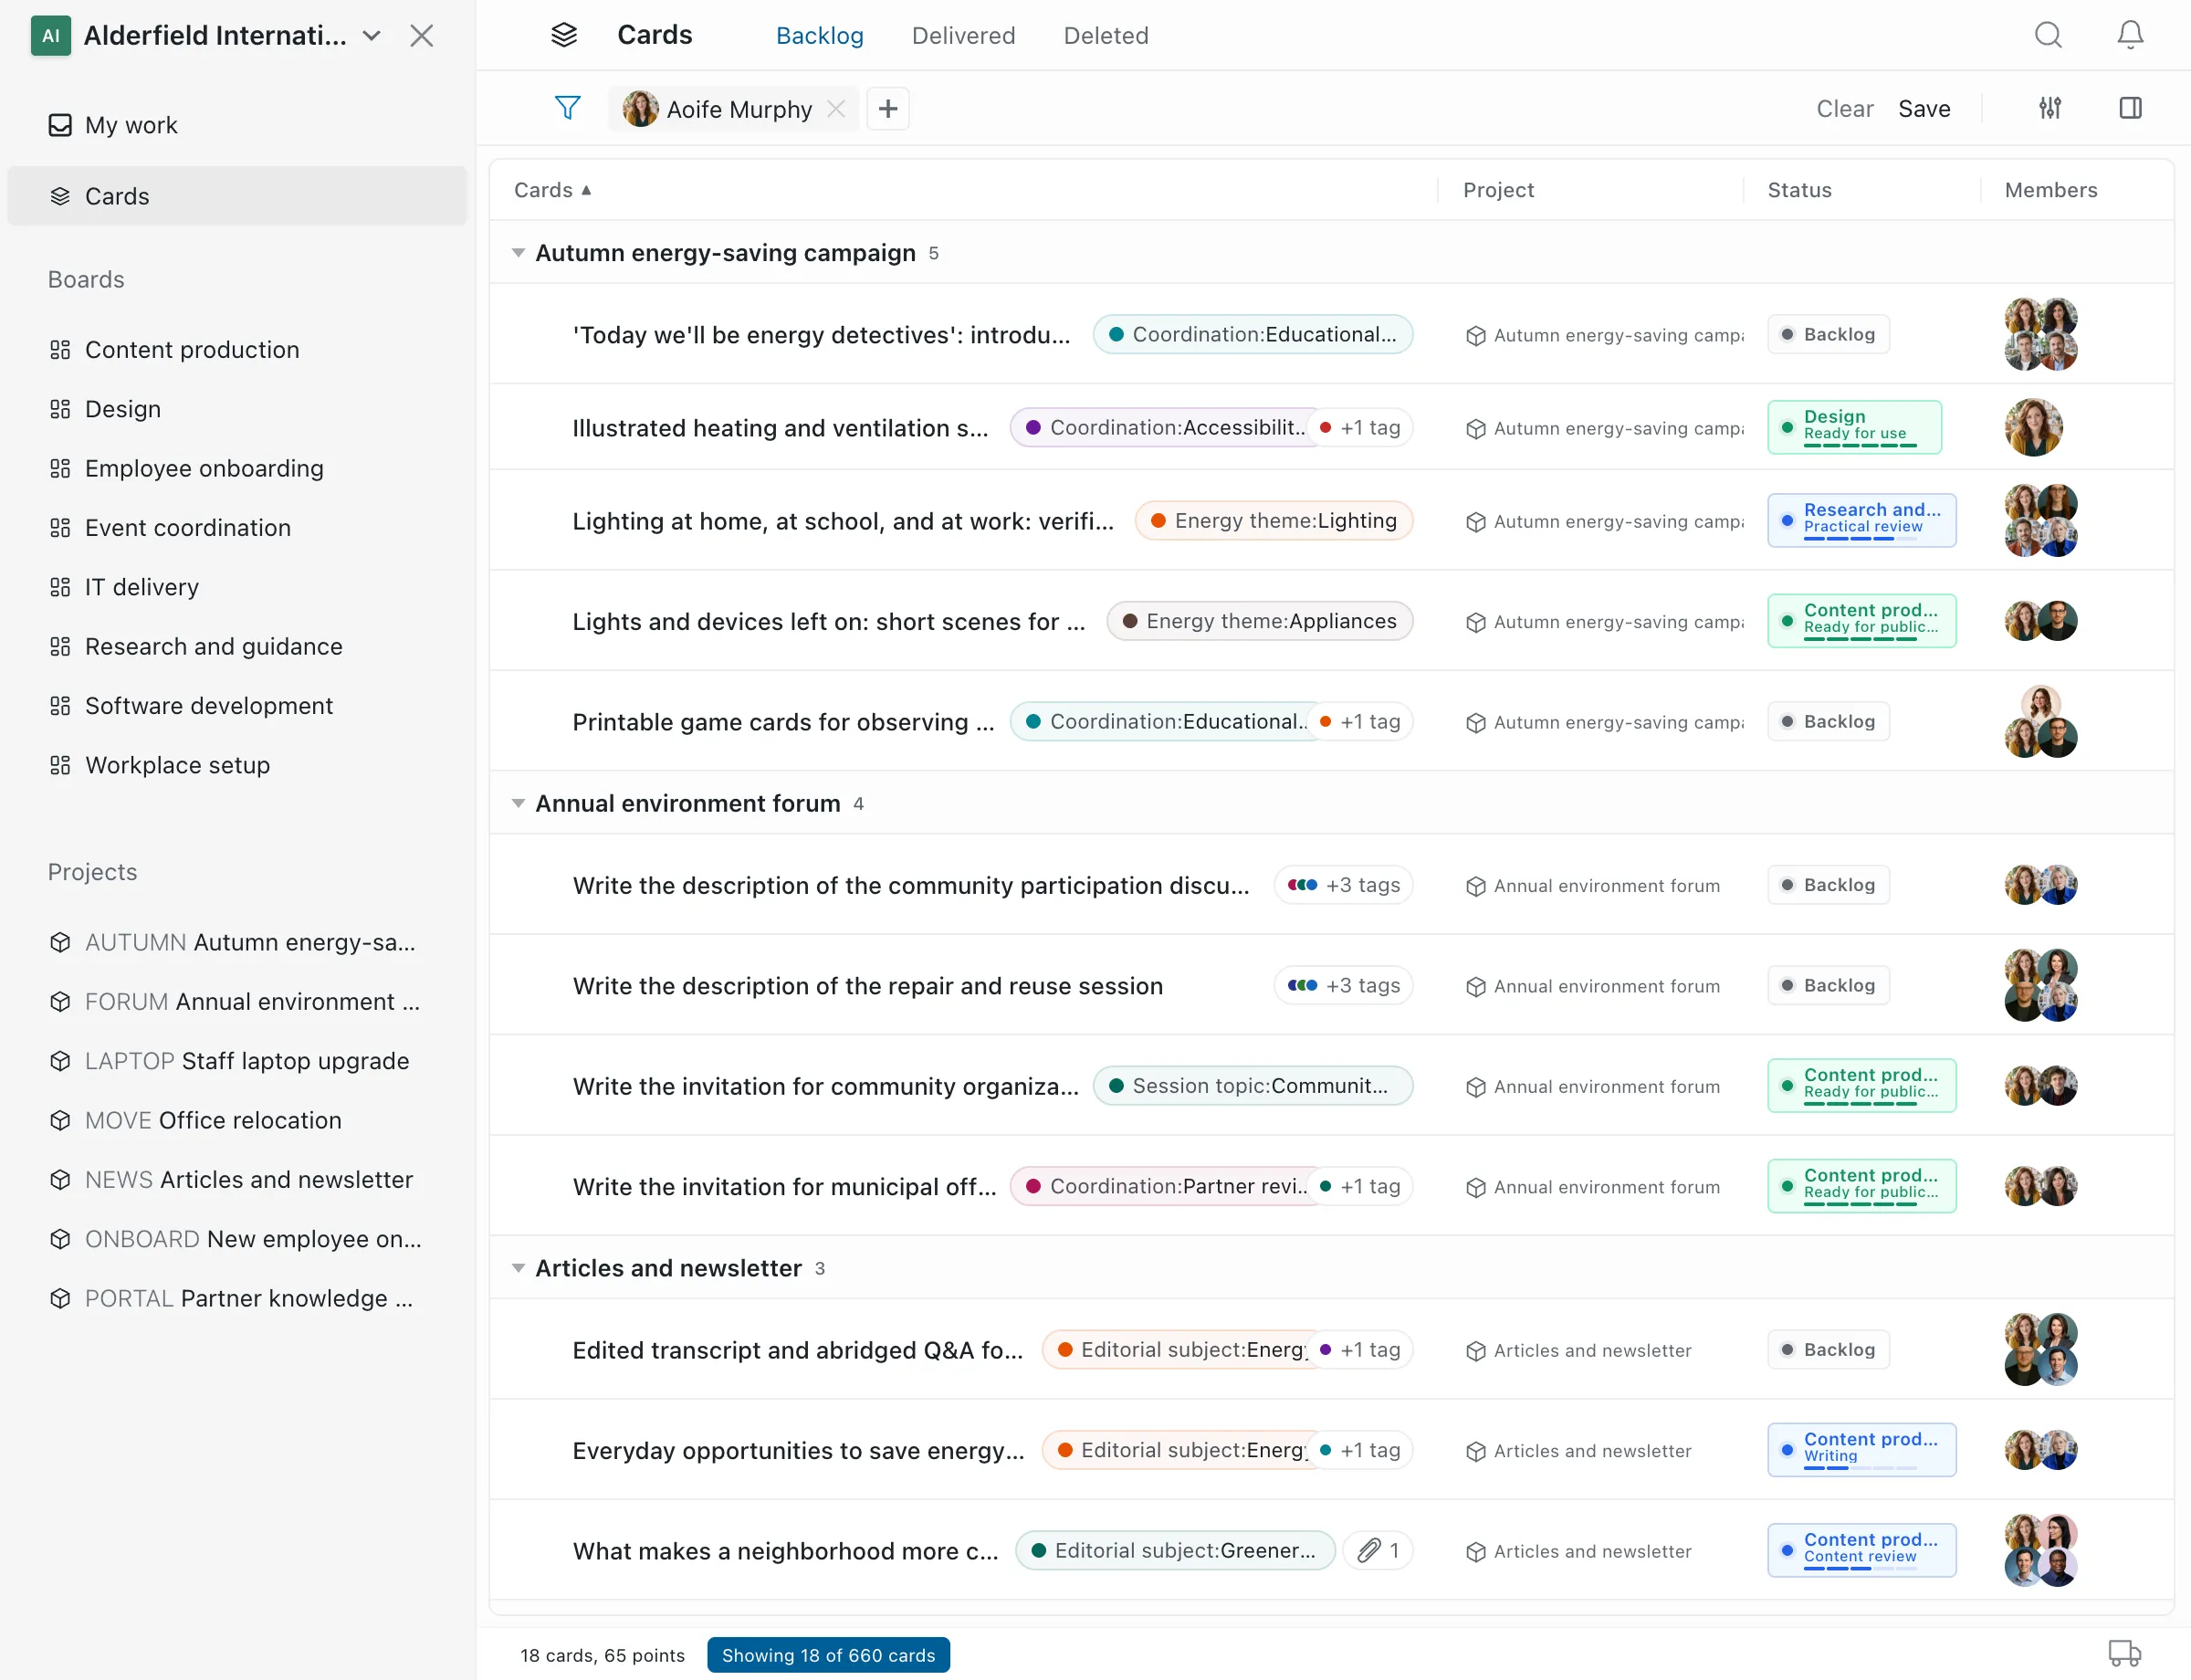Open view settings sliders icon
The image size is (2191, 1680).
(x=2050, y=108)
